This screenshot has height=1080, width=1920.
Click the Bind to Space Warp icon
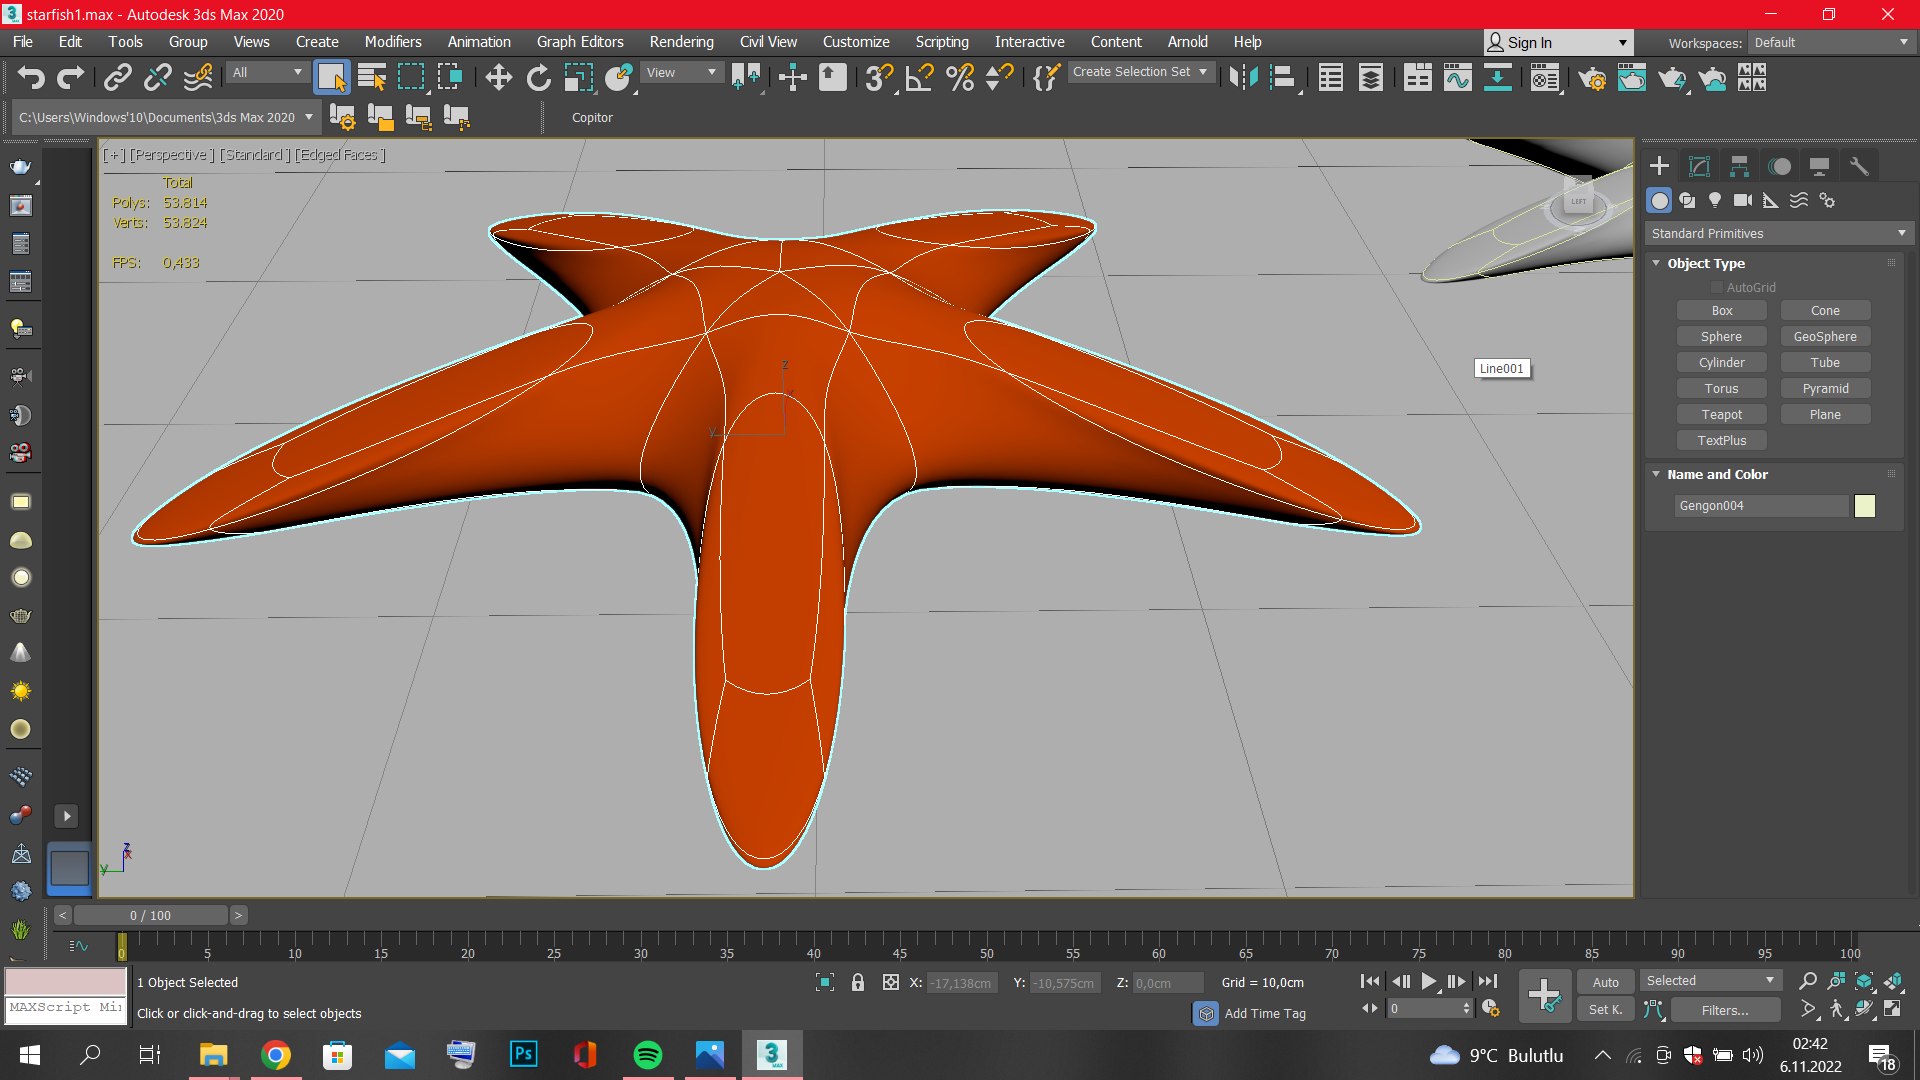(x=198, y=77)
